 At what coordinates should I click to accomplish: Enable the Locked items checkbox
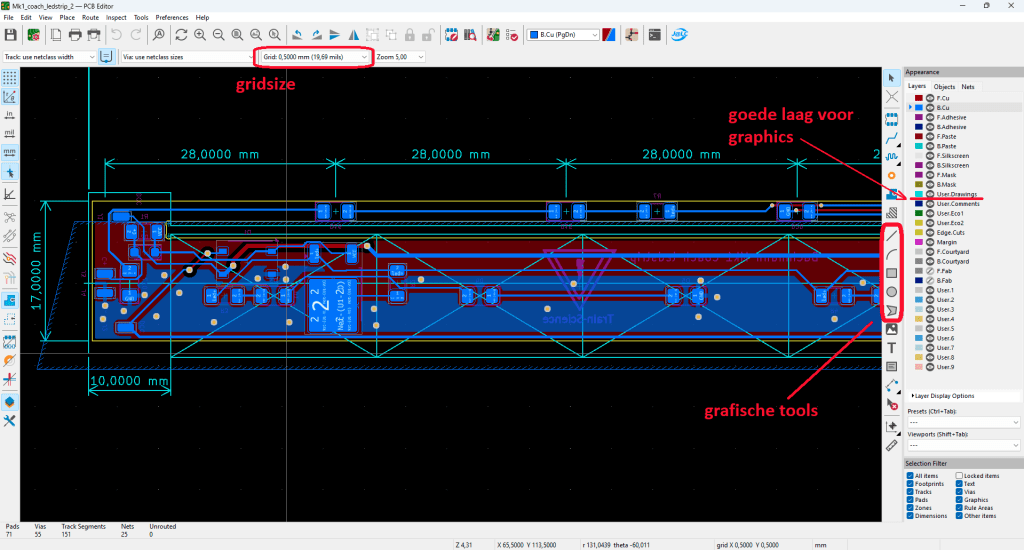[960, 476]
